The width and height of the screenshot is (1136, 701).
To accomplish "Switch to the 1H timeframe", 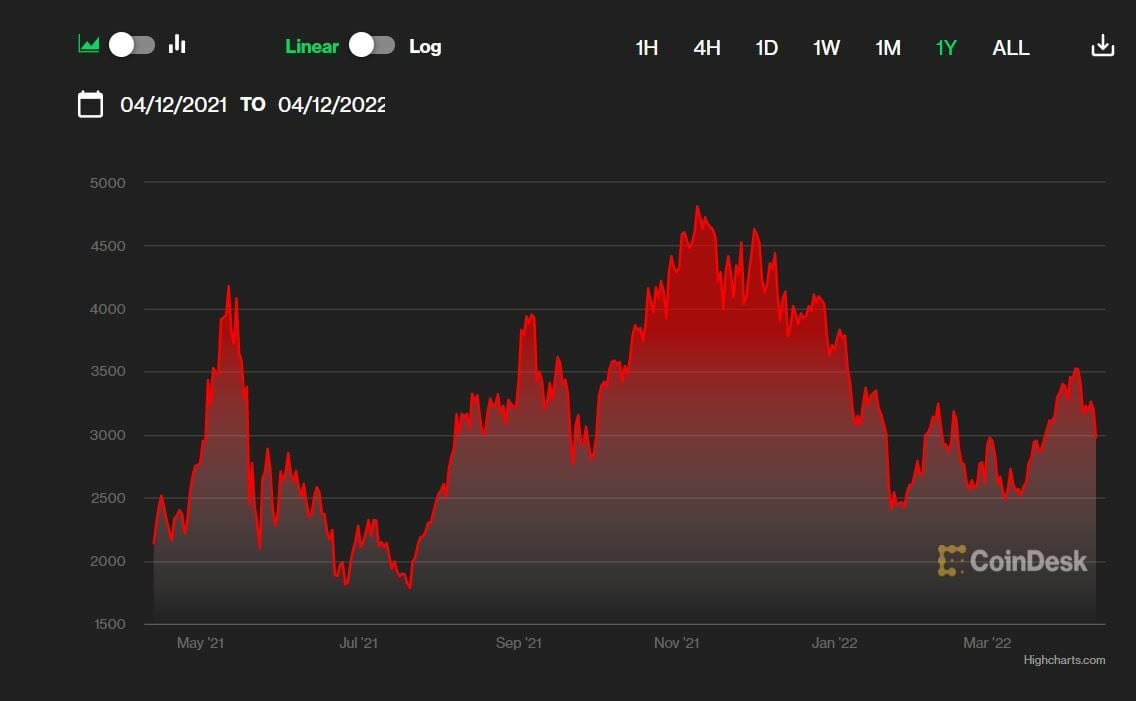I will pyautogui.click(x=646, y=48).
